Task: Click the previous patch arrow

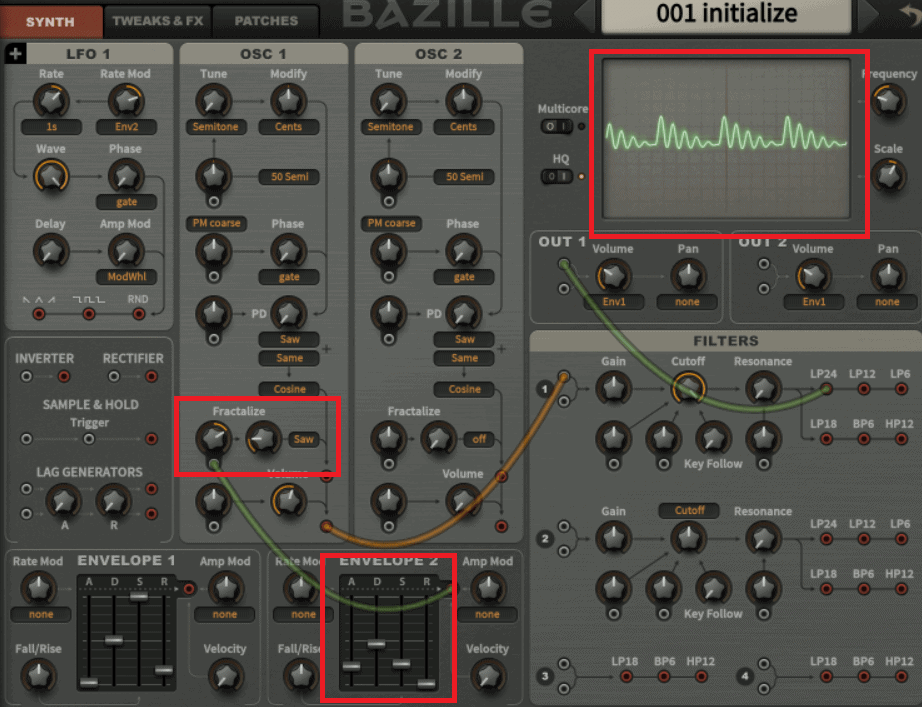Action: tap(584, 14)
